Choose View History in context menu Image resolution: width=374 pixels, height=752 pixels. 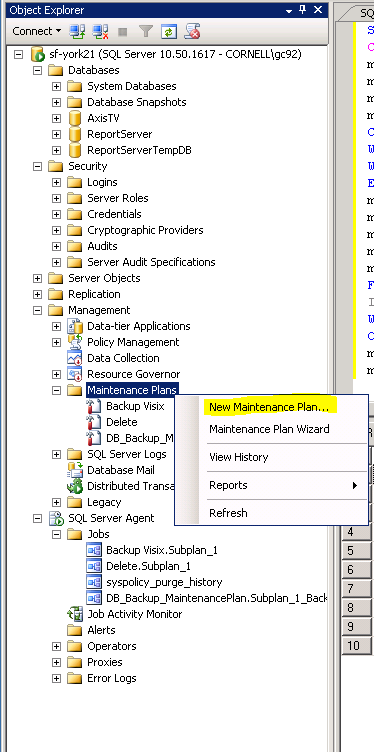[238, 457]
